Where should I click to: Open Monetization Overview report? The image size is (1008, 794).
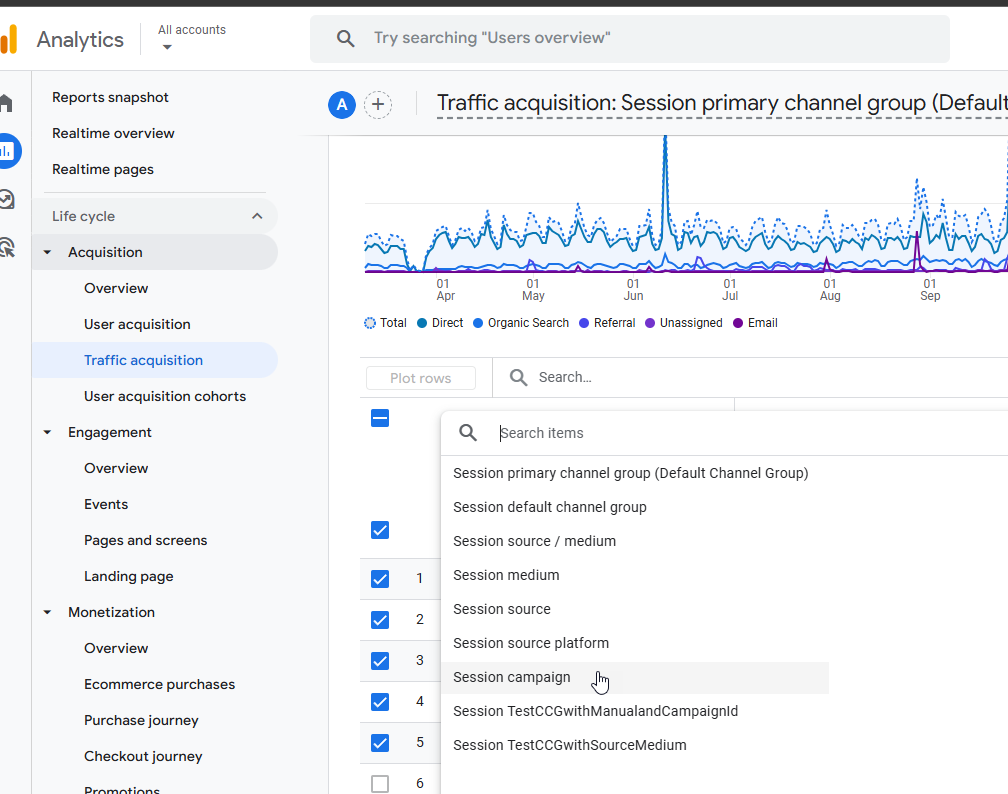[116, 648]
